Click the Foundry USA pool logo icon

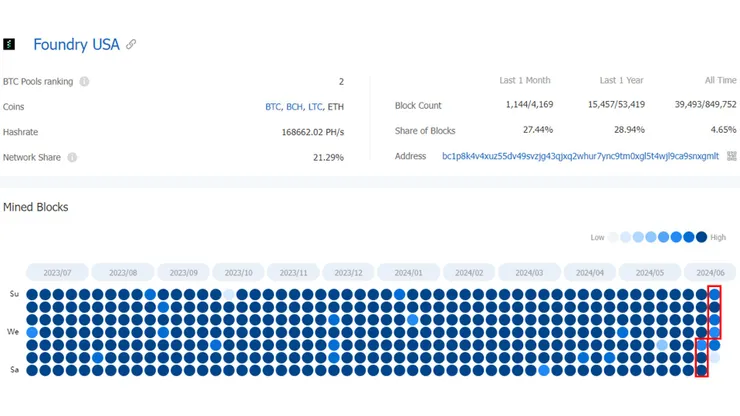pos(9,44)
